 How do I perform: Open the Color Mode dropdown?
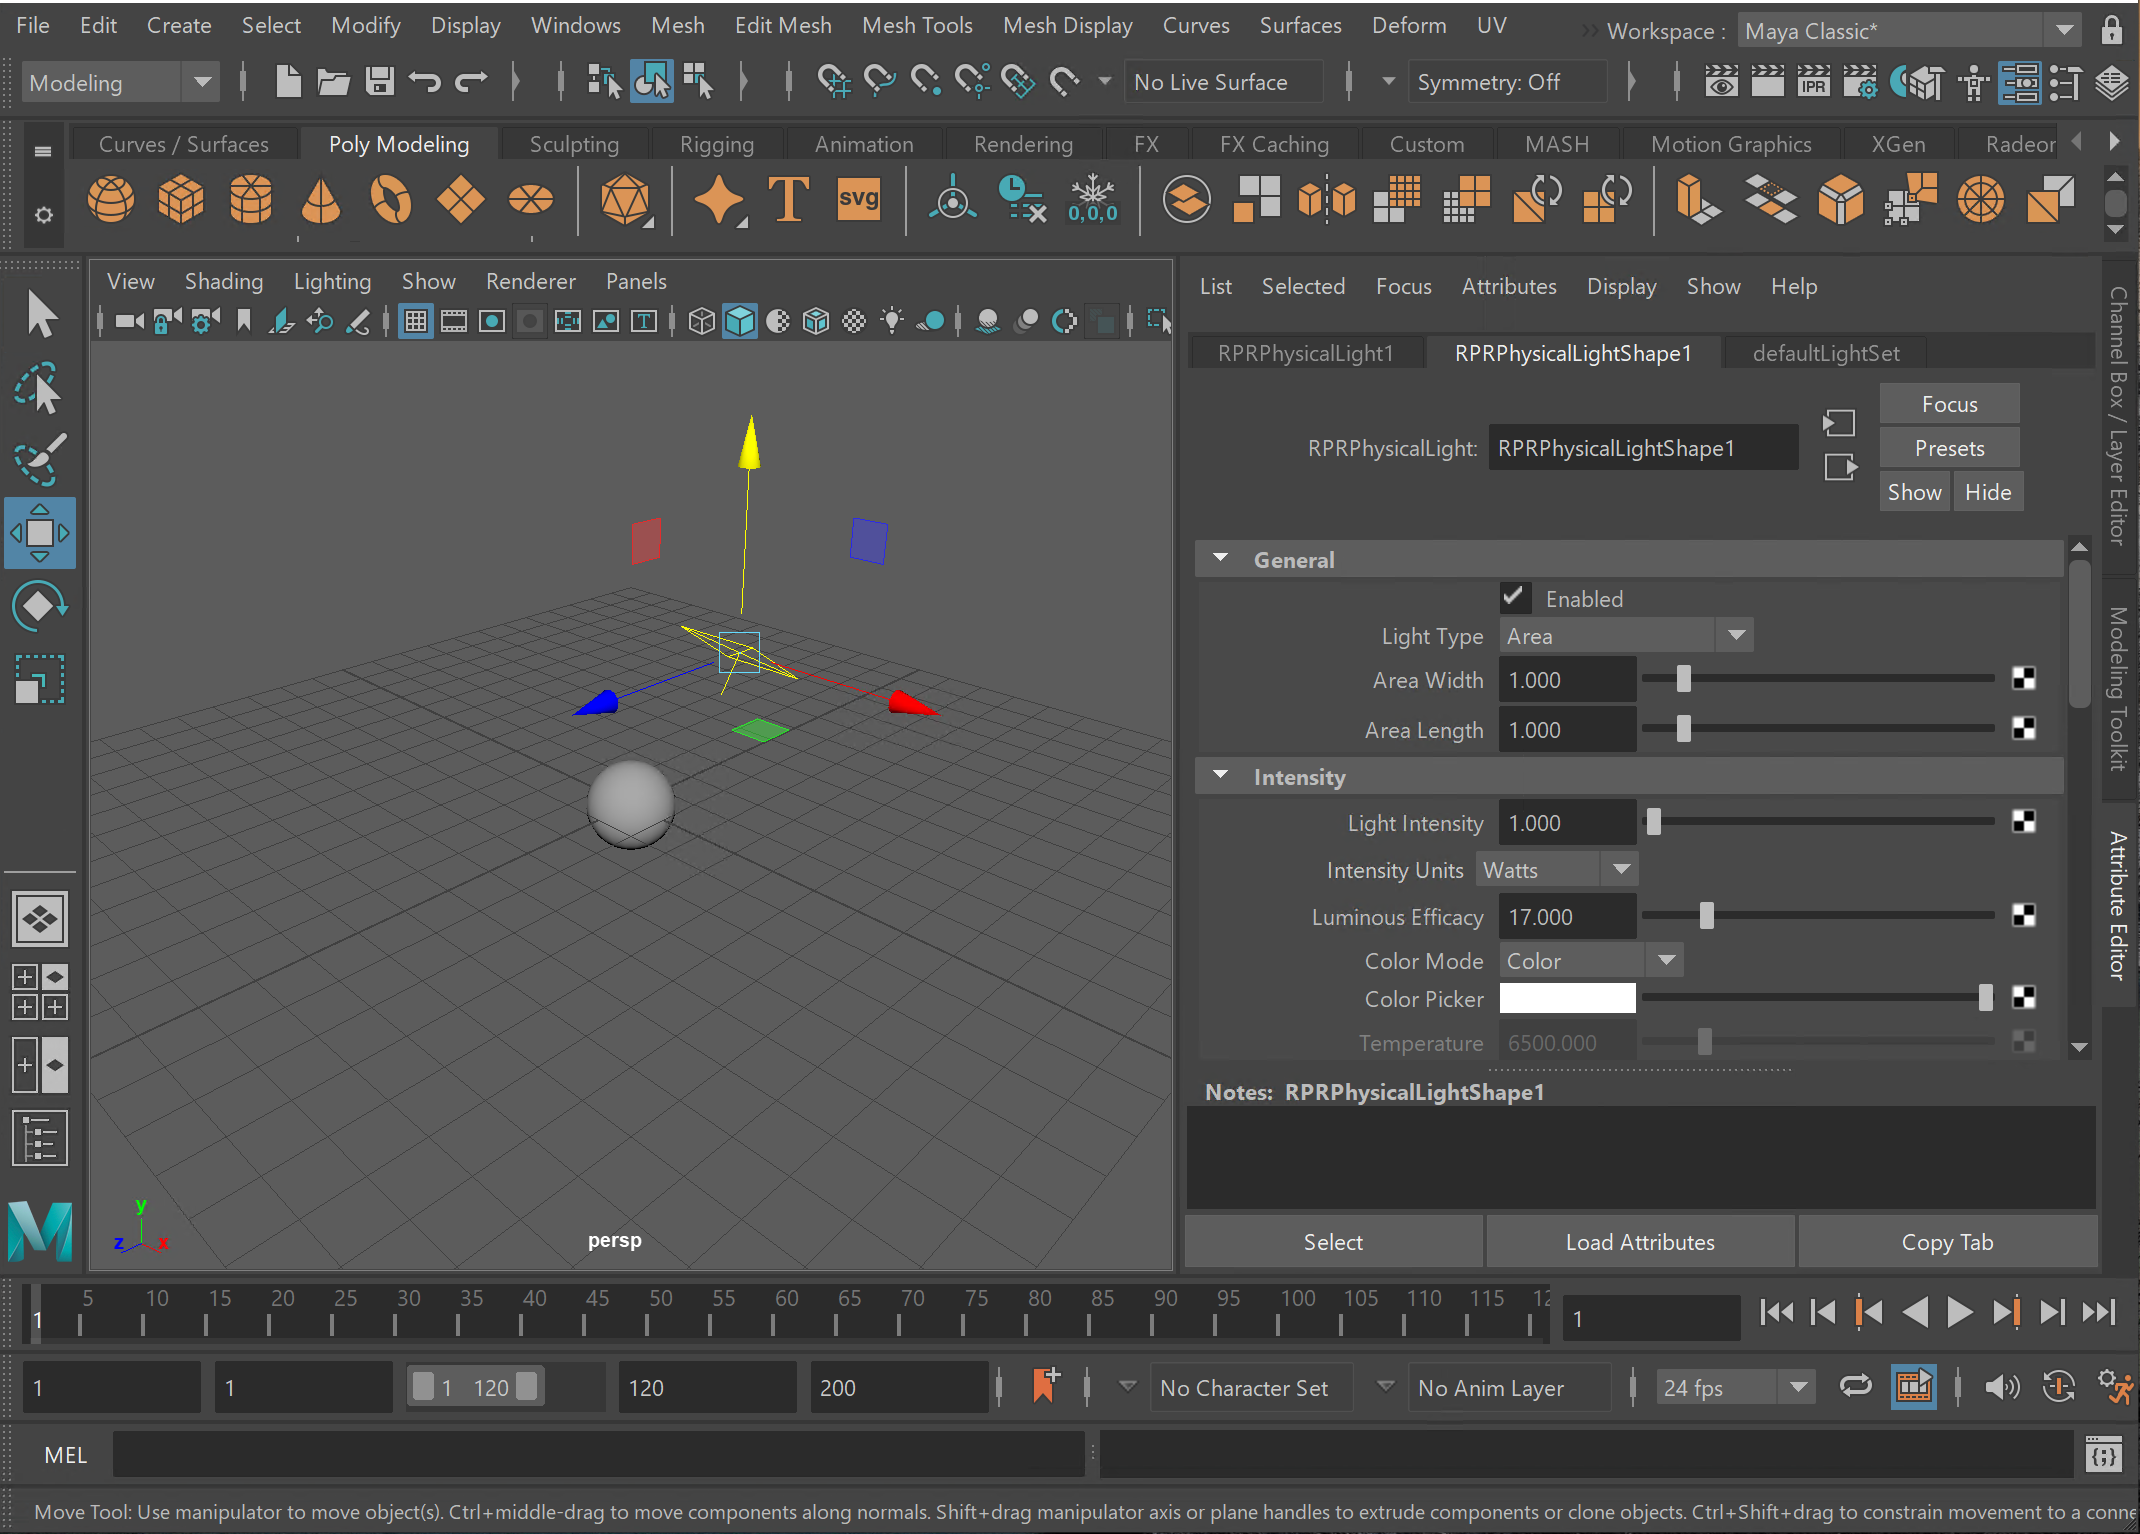pos(1591,961)
